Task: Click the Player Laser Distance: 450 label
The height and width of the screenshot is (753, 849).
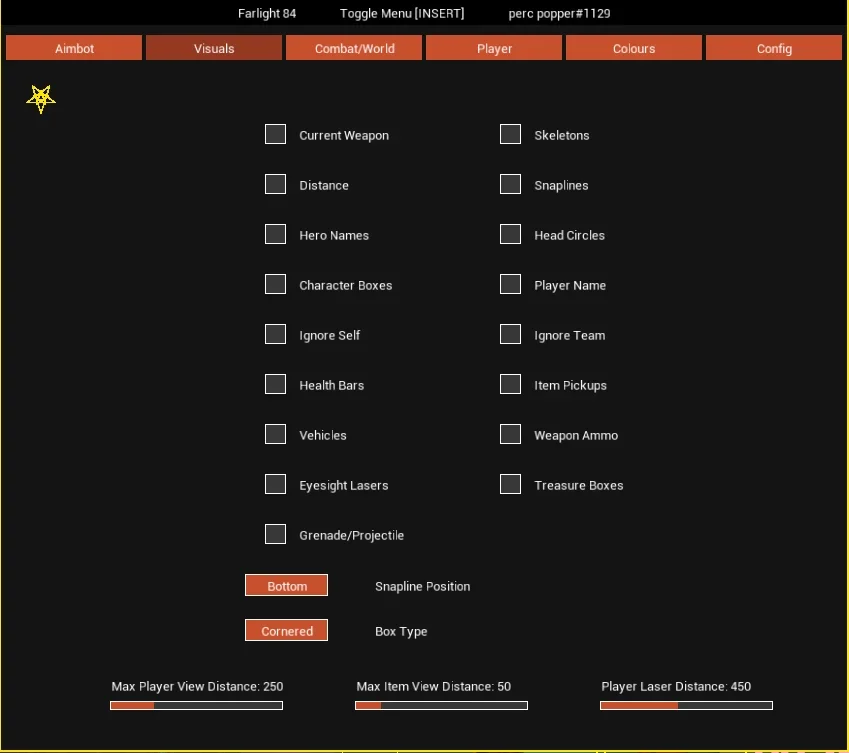Action: click(676, 686)
